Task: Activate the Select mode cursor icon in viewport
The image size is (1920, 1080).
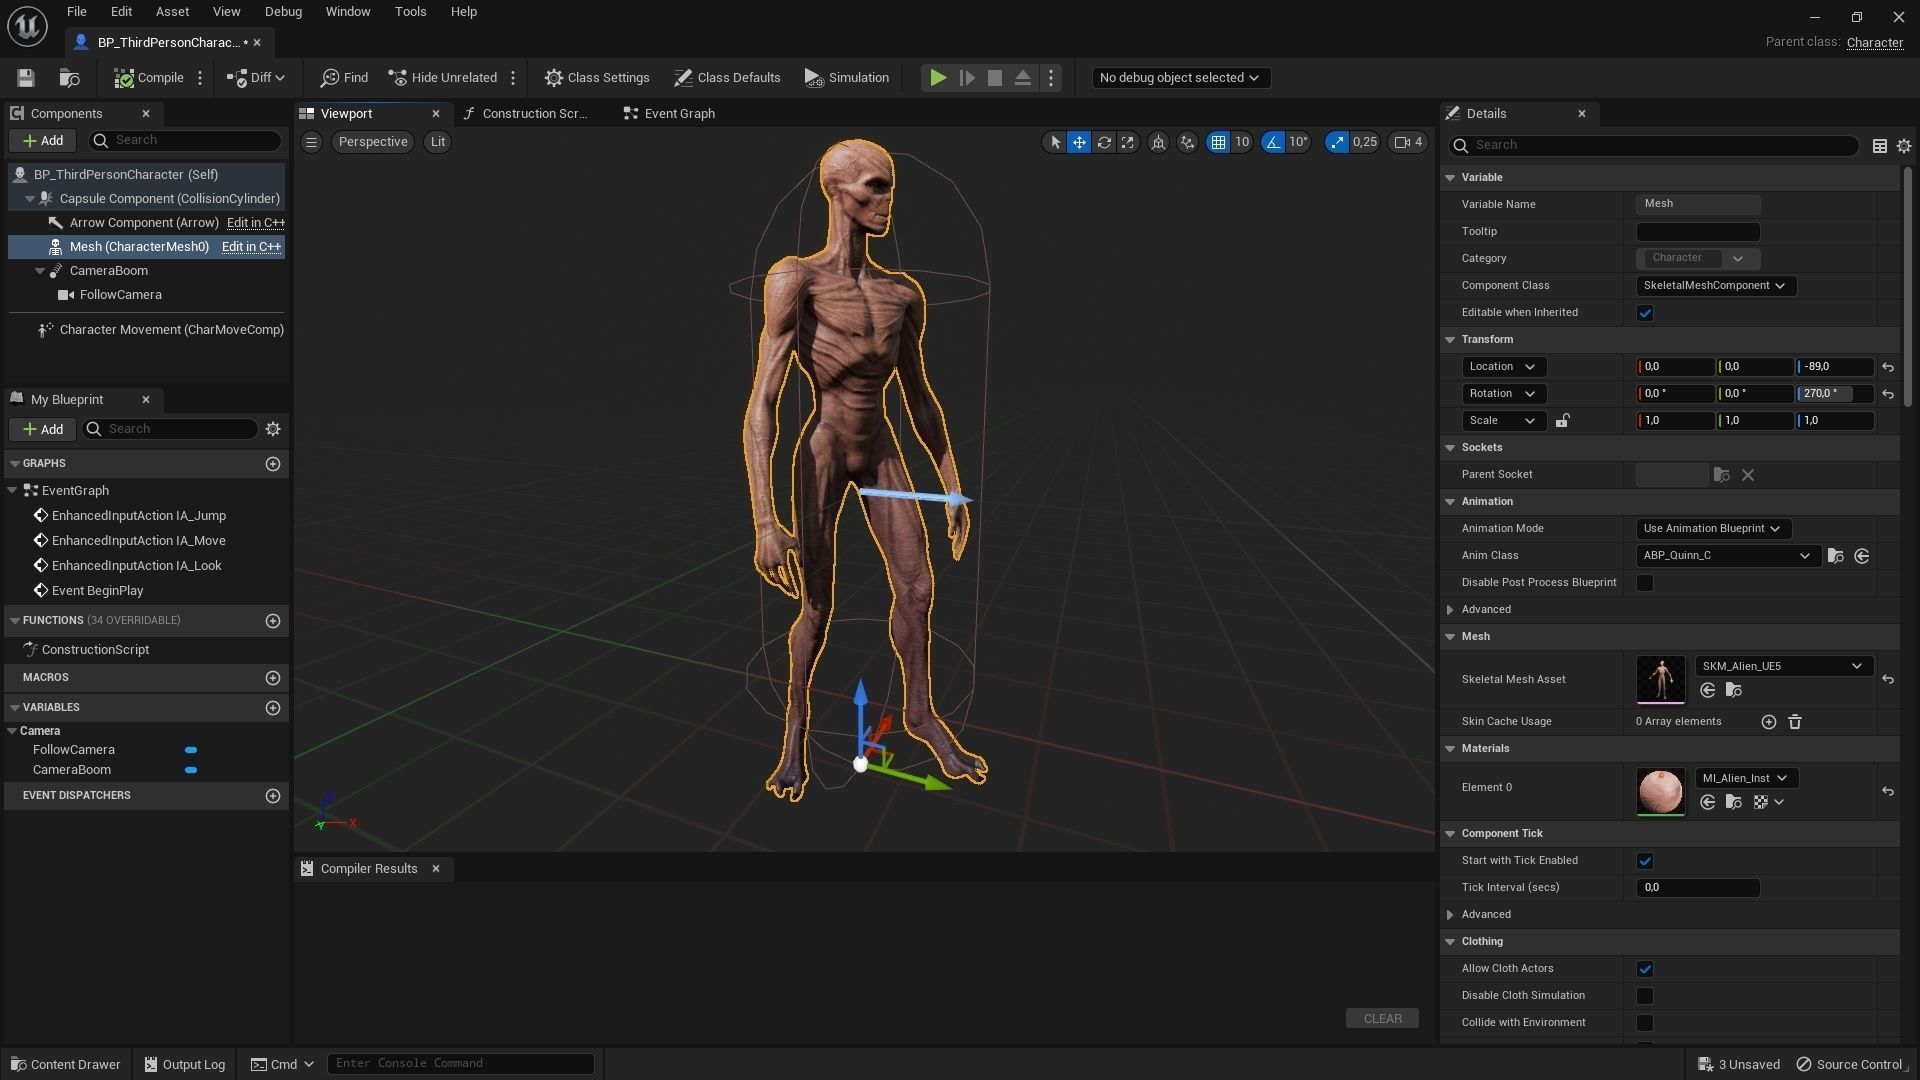Action: click(x=1055, y=142)
